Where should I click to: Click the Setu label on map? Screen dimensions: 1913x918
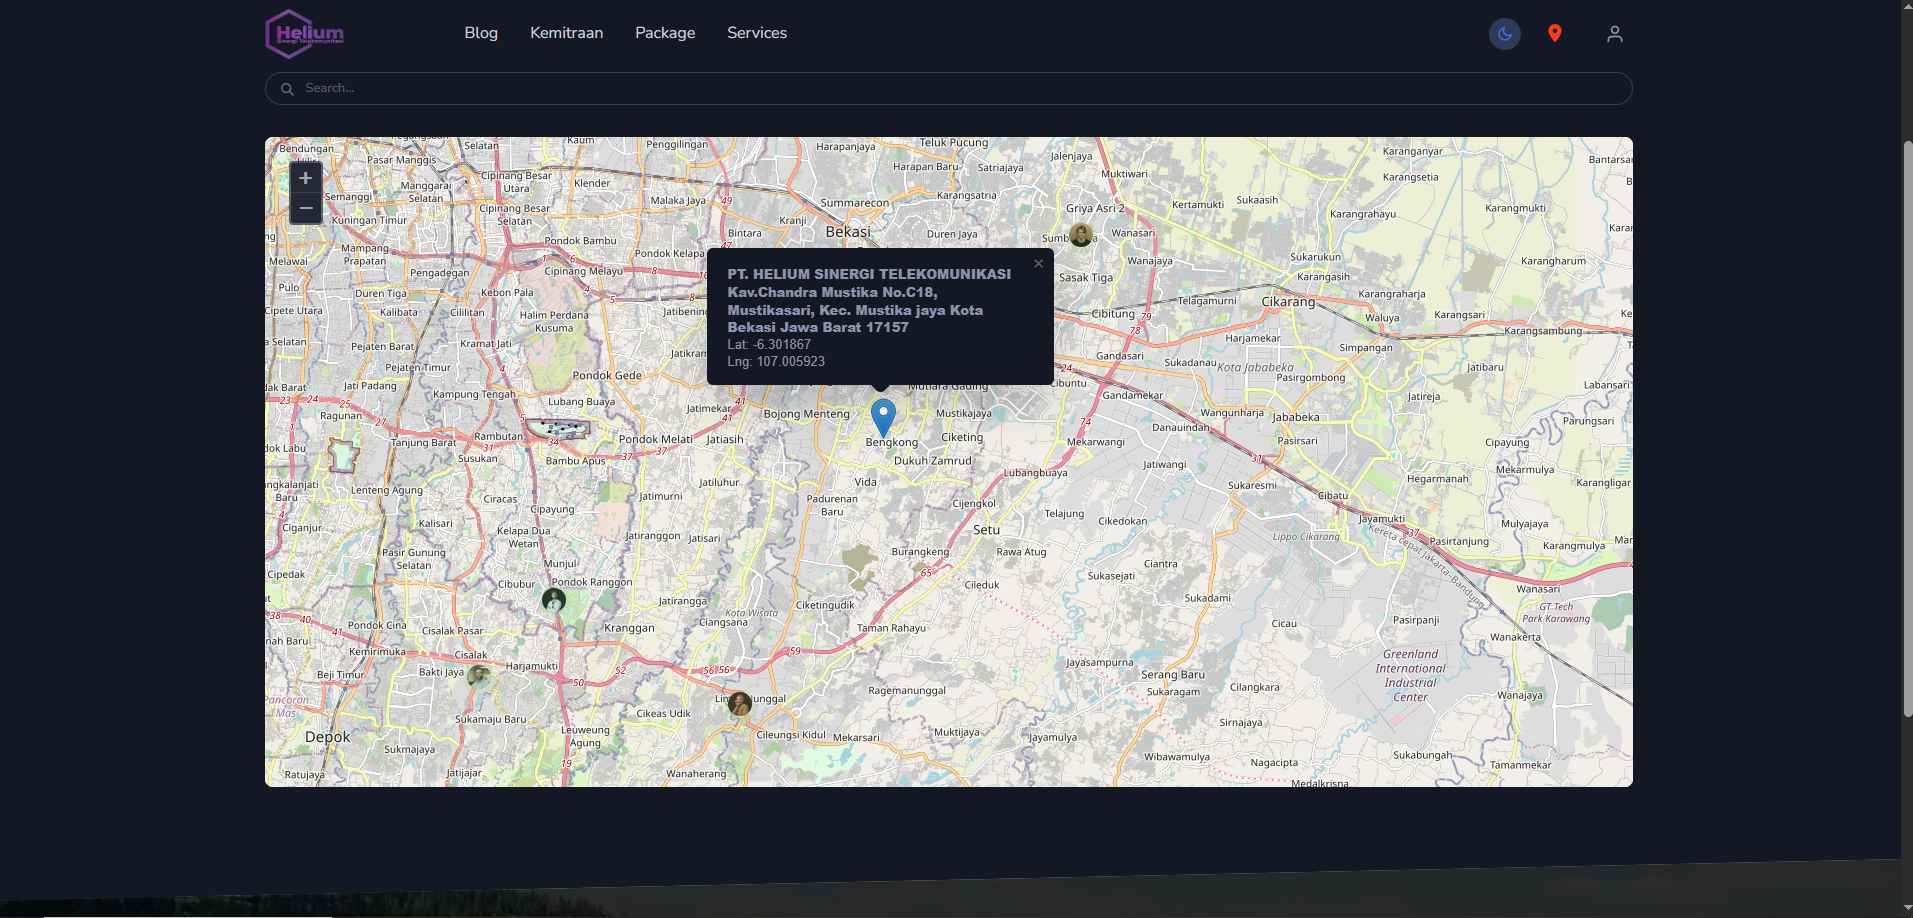click(986, 530)
